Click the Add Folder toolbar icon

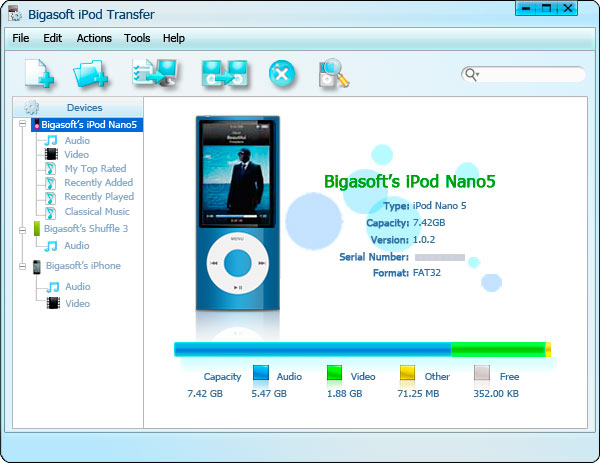point(91,74)
